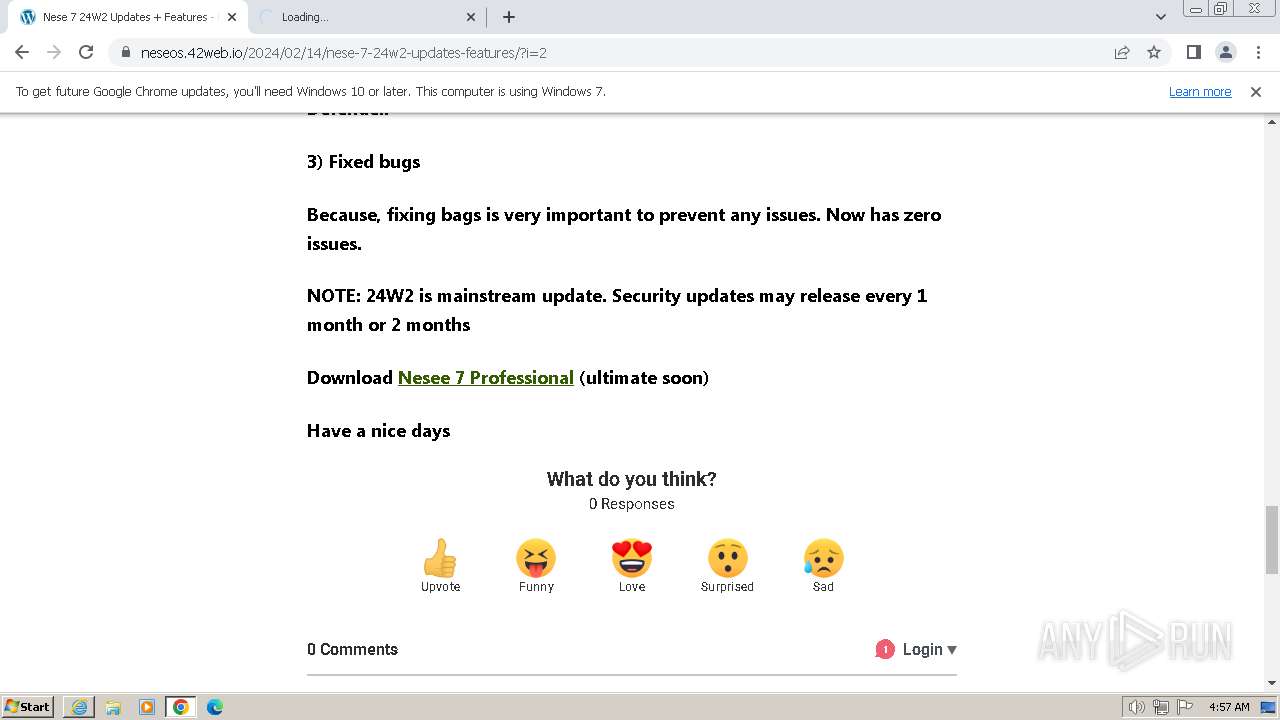Open Windows Explorer from taskbar
The image size is (1280, 720).
(113, 707)
